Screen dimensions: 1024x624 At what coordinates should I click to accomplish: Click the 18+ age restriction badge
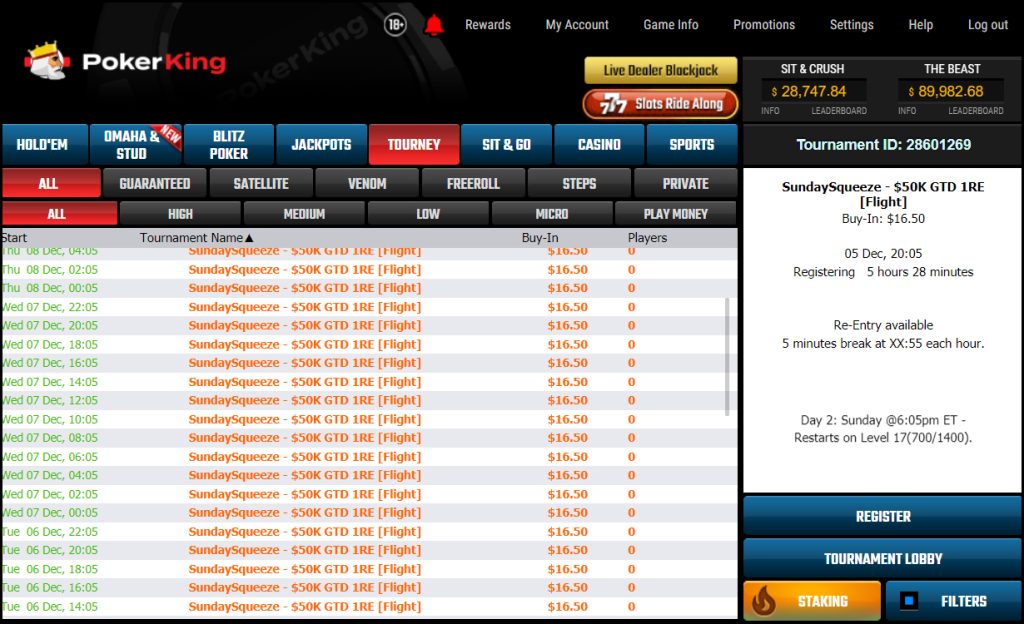point(395,25)
